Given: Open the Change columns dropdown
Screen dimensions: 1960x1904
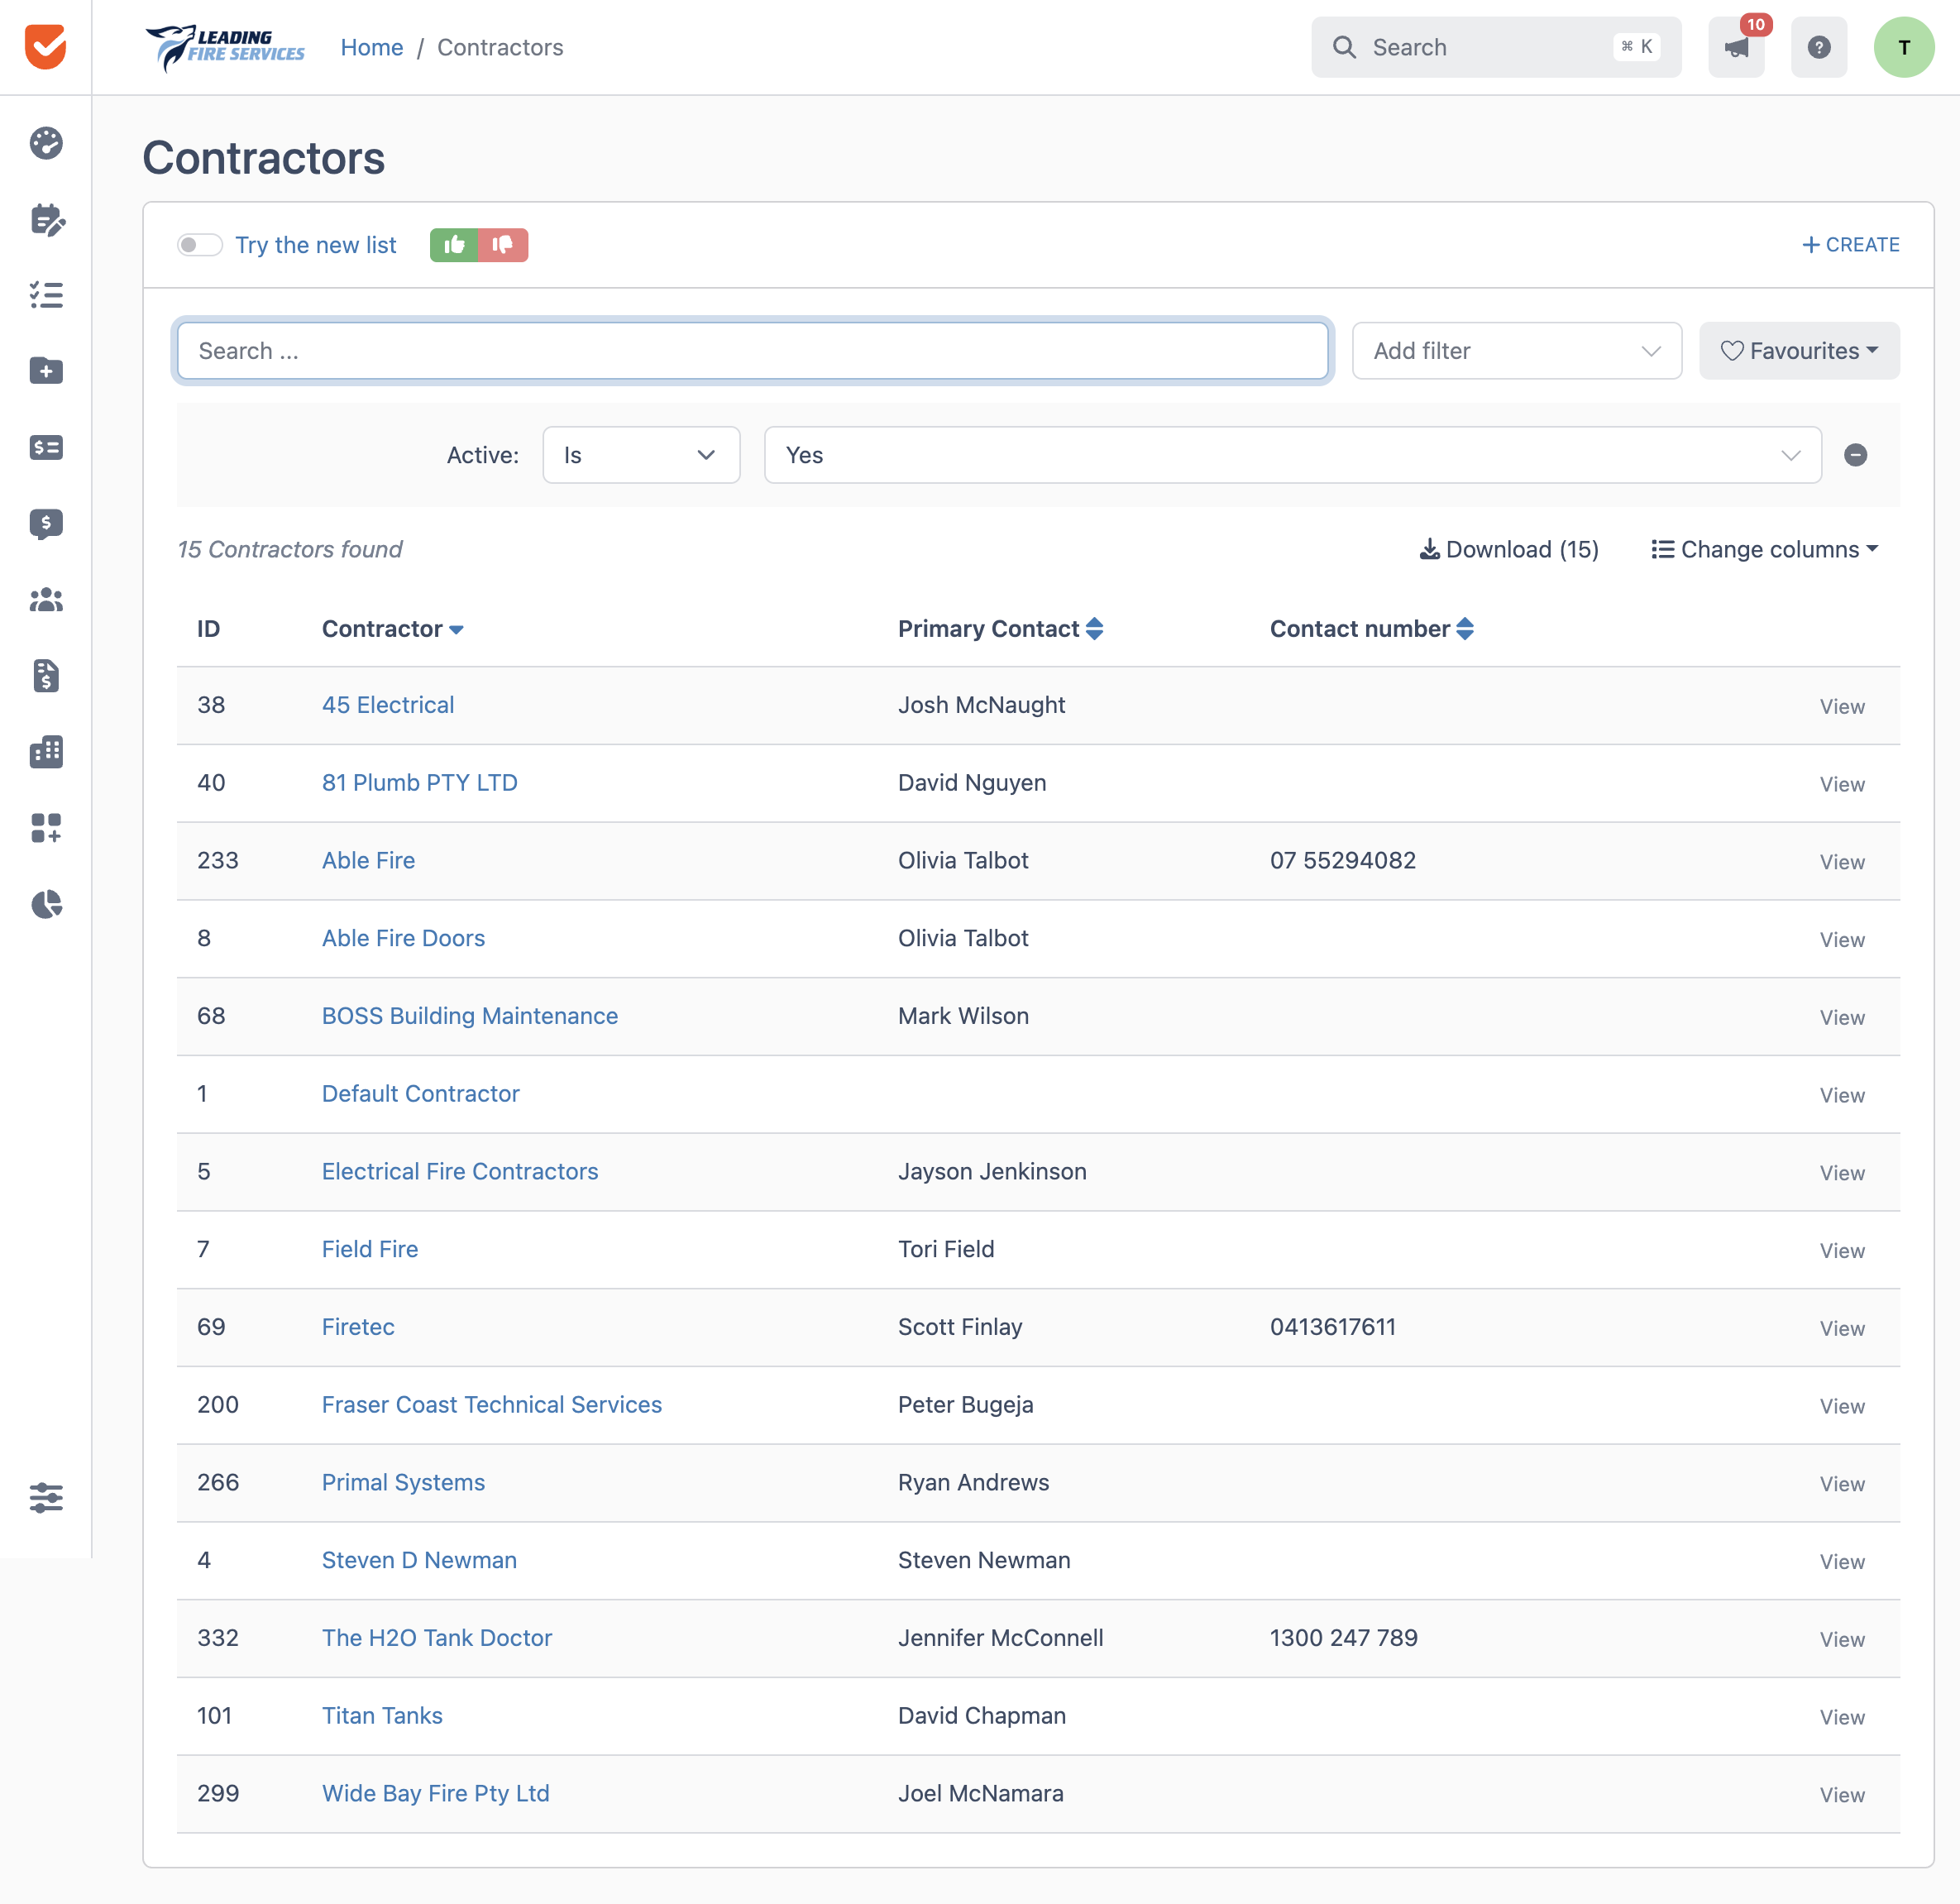Looking at the screenshot, I should tap(1764, 549).
